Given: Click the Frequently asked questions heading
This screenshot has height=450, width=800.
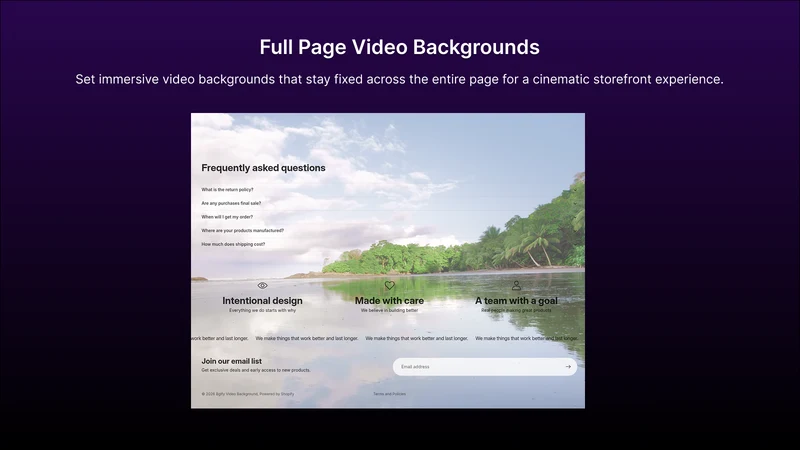Looking at the screenshot, I should [x=263, y=168].
